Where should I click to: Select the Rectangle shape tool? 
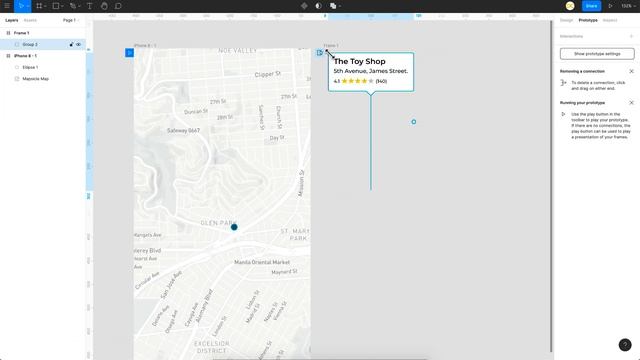(56, 6)
